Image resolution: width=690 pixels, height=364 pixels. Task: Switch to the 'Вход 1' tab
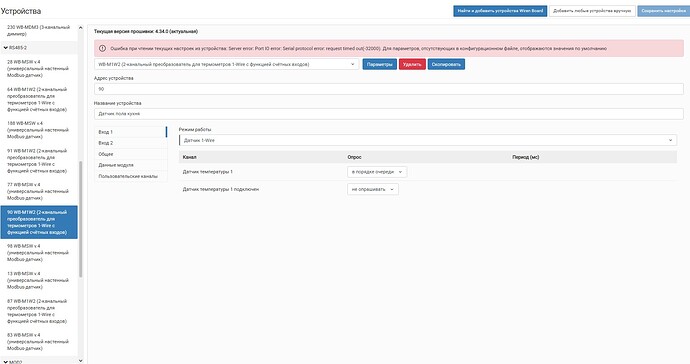131,132
